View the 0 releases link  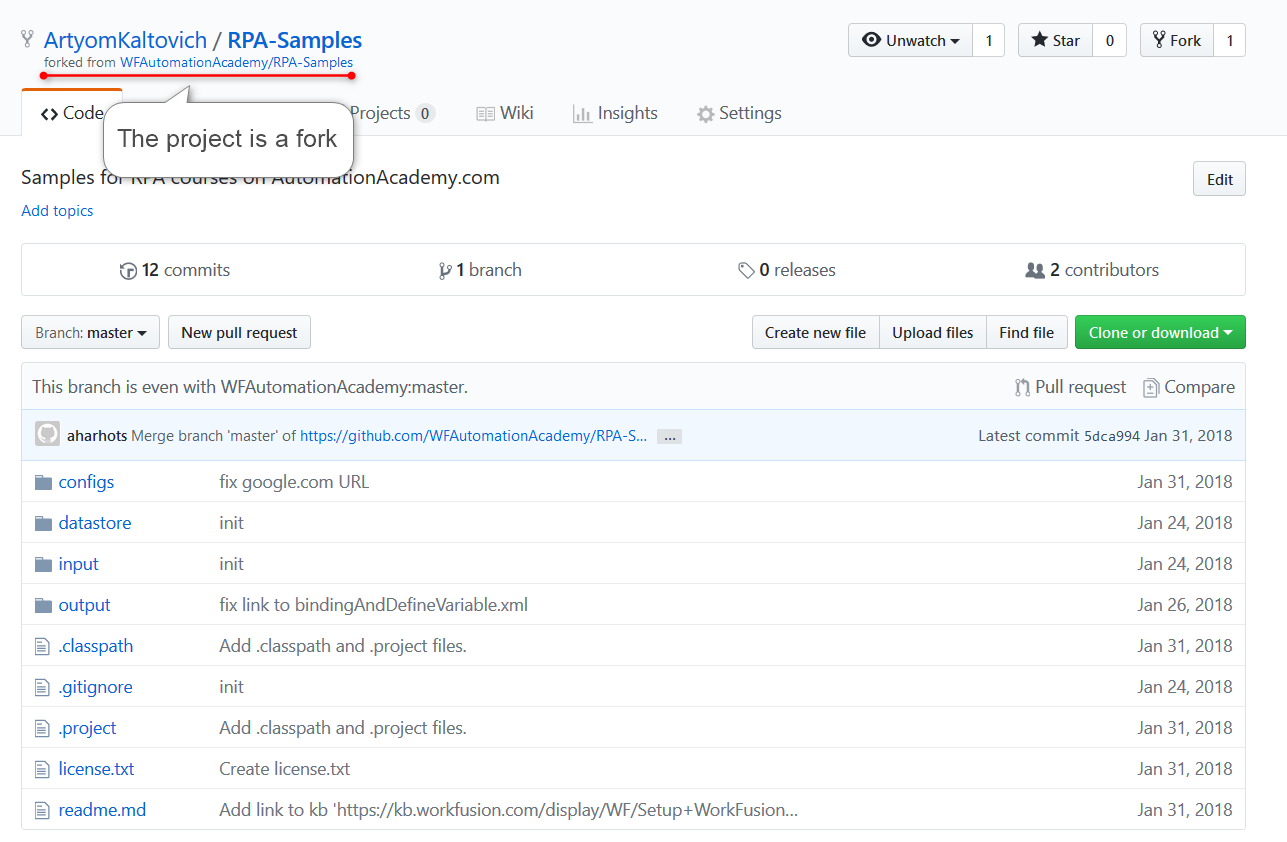[787, 270]
